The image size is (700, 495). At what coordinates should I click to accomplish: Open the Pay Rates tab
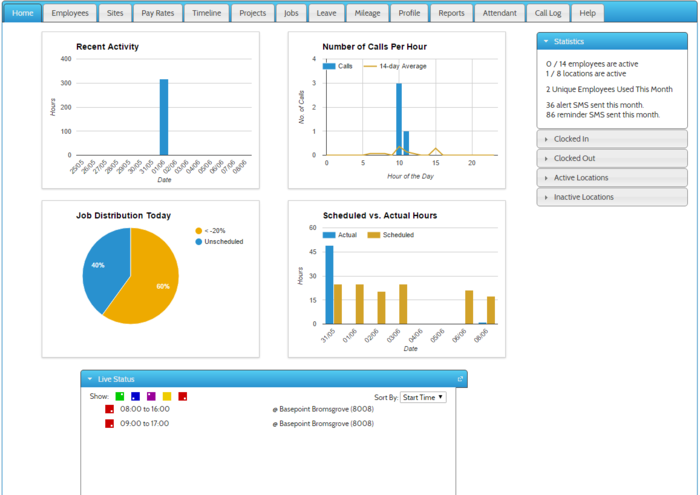[157, 13]
